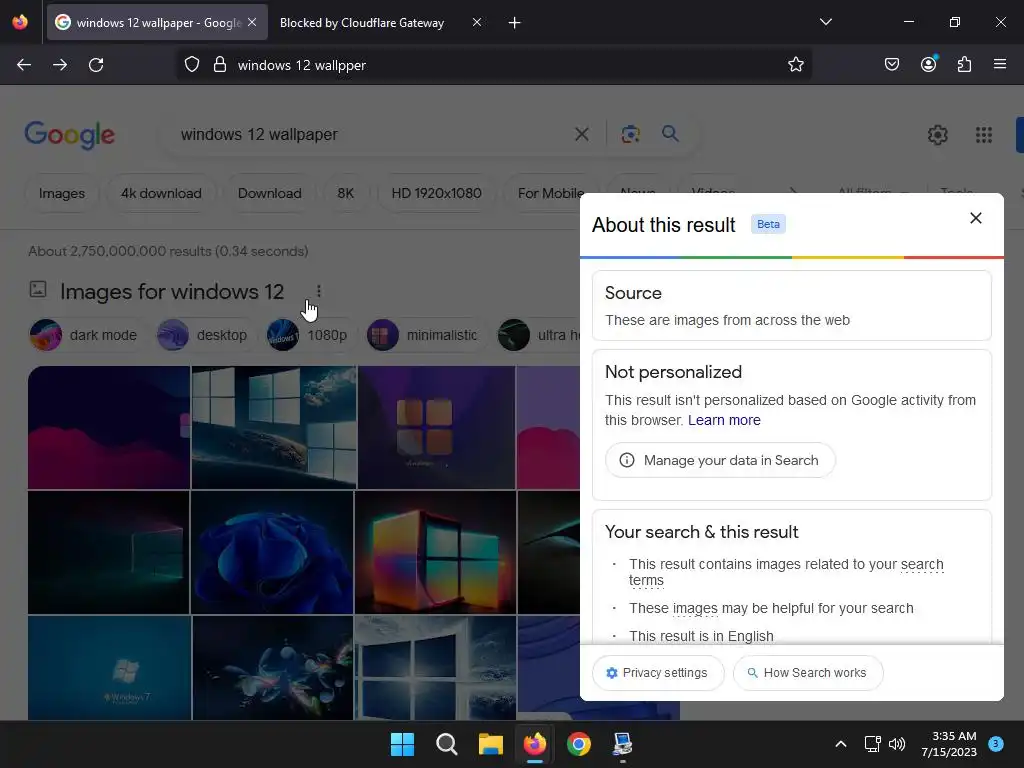Open the Firefox hamburger menu
The width and height of the screenshot is (1024, 768).
[x=999, y=65]
